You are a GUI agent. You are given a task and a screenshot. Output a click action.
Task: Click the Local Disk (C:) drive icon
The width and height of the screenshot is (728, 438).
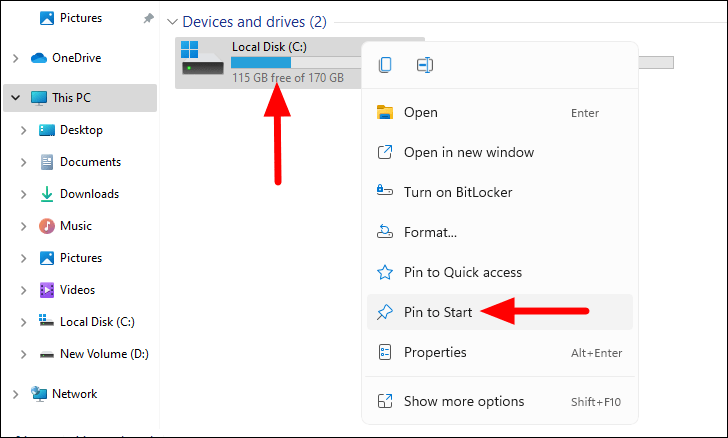202,58
